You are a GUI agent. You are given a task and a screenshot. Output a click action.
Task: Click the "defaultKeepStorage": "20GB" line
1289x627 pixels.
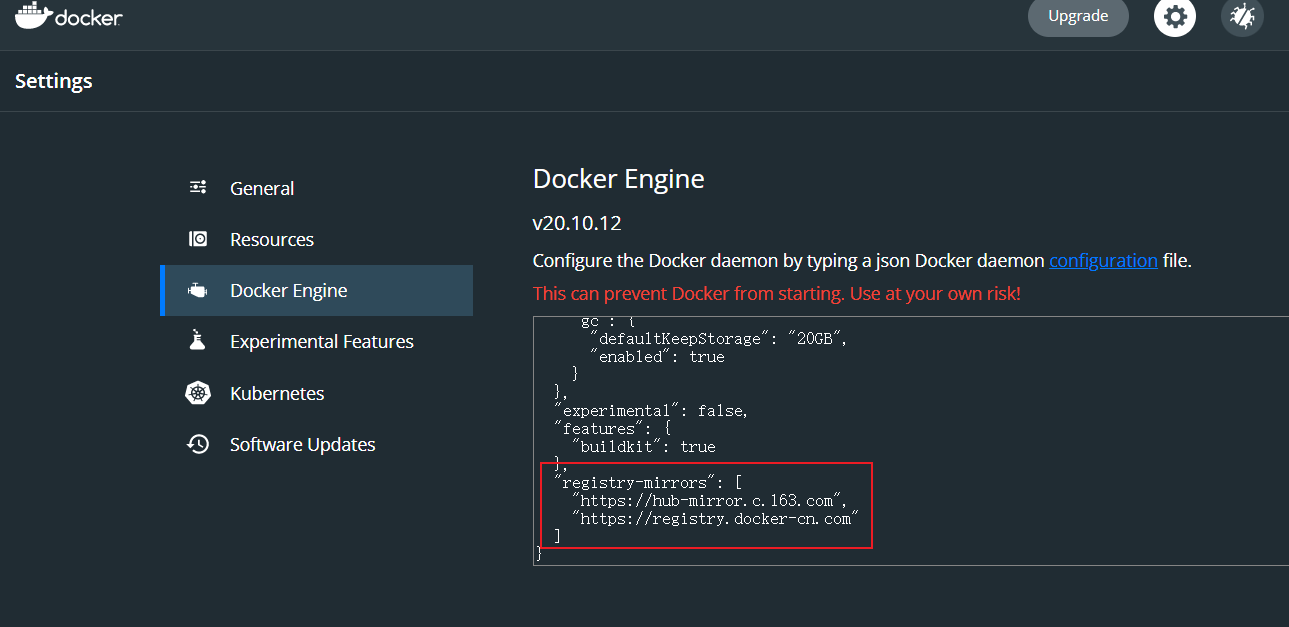[x=718, y=338]
